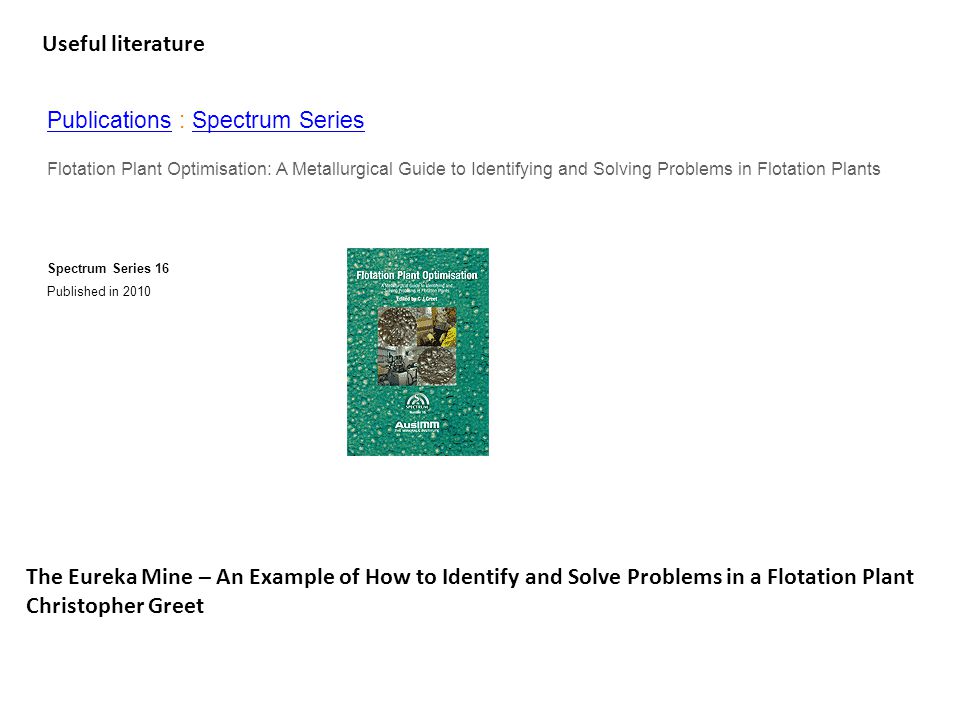This screenshot has width=960, height=720.
Task: Click the white title on the book cover
Action: point(417,276)
